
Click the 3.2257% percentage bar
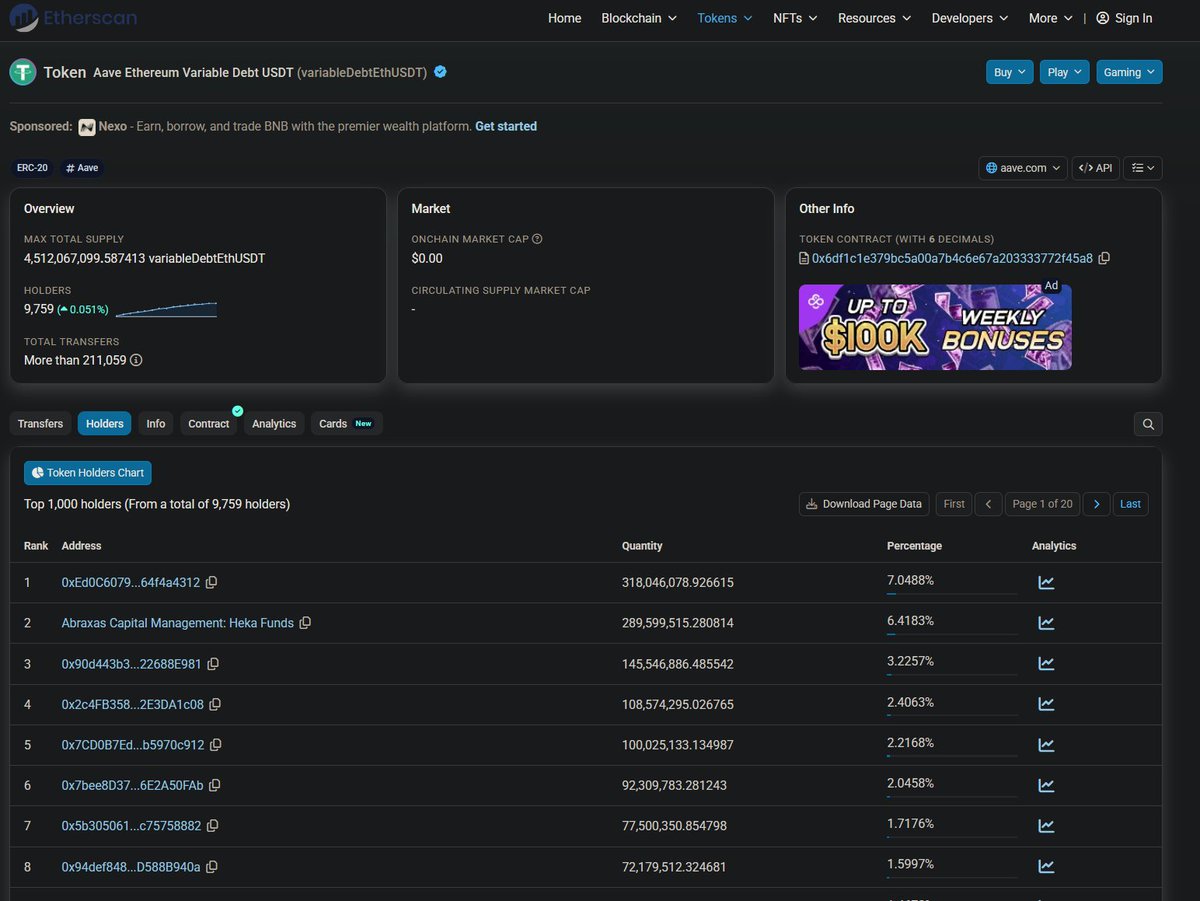pyautogui.click(x=951, y=676)
